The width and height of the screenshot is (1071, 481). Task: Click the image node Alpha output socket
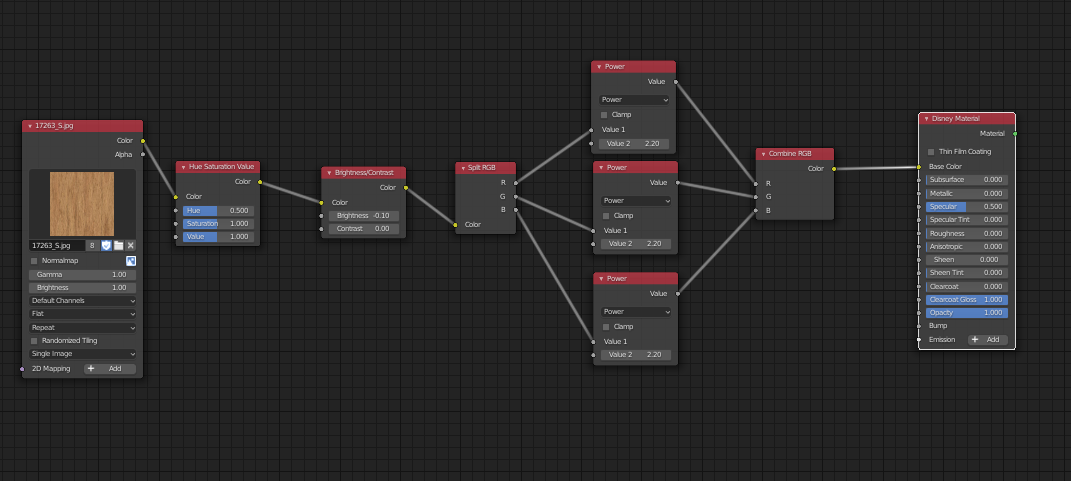coord(143,154)
